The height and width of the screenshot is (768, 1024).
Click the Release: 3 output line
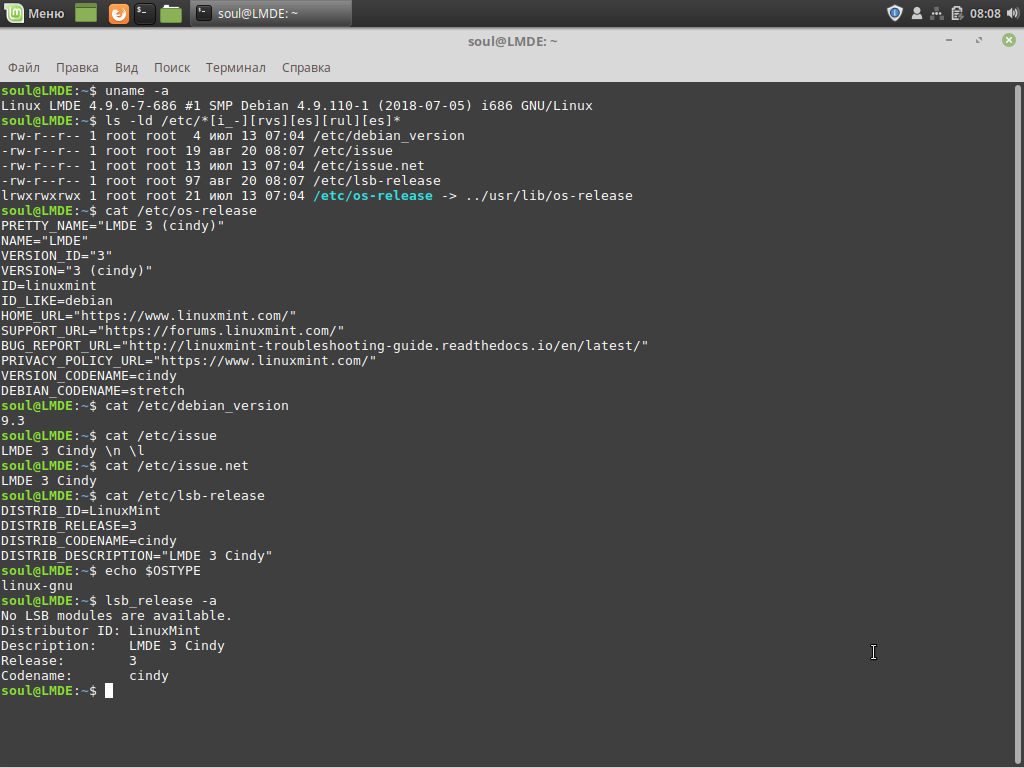click(x=69, y=662)
